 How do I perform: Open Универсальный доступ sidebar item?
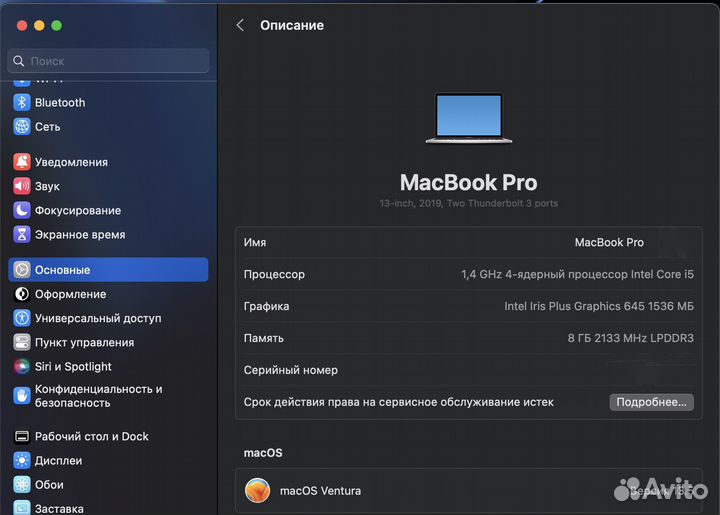pos(108,318)
